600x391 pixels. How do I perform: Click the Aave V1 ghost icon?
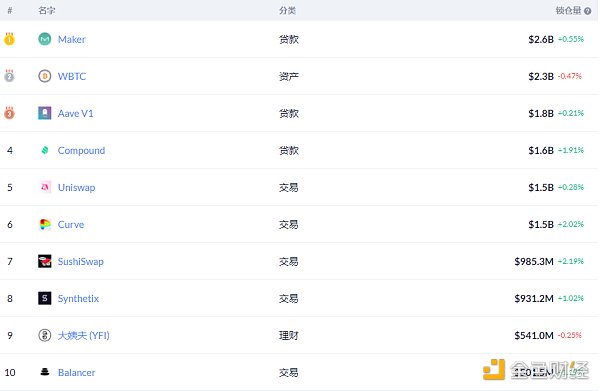click(x=45, y=113)
